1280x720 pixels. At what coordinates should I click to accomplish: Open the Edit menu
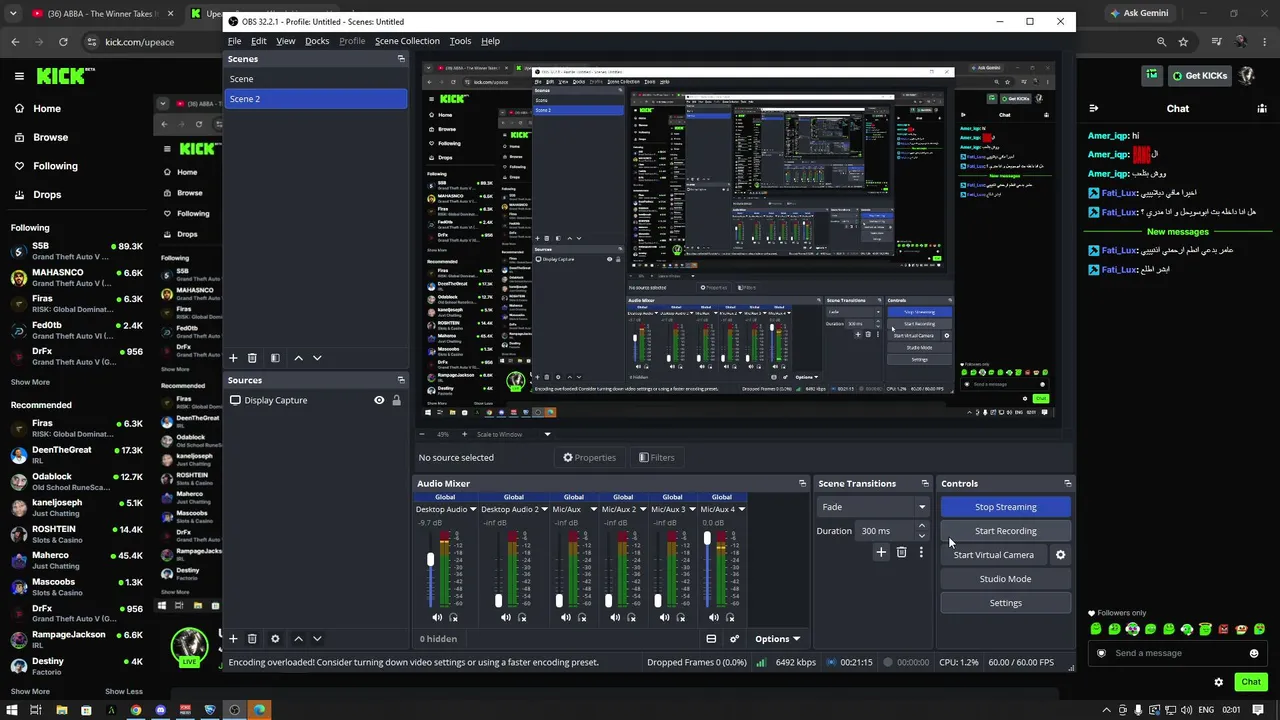tap(259, 41)
